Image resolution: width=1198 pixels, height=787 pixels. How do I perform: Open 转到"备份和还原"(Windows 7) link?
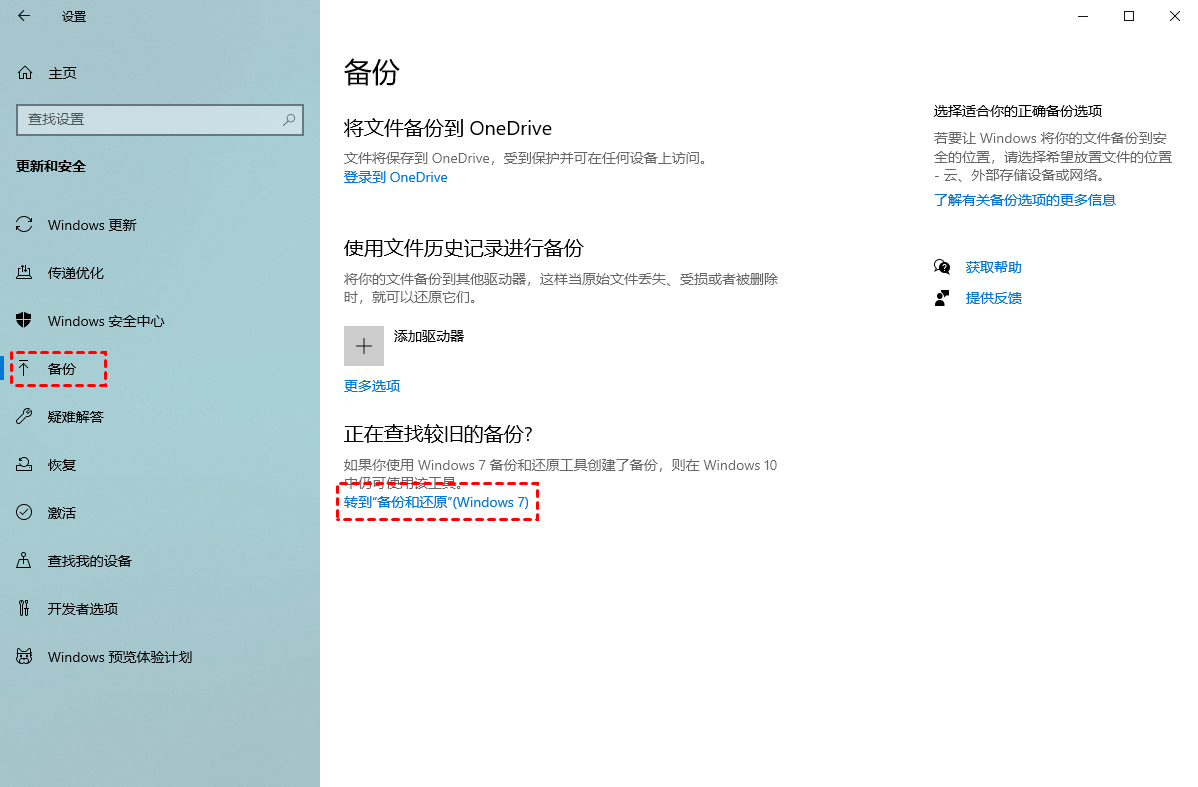(437, 502)
